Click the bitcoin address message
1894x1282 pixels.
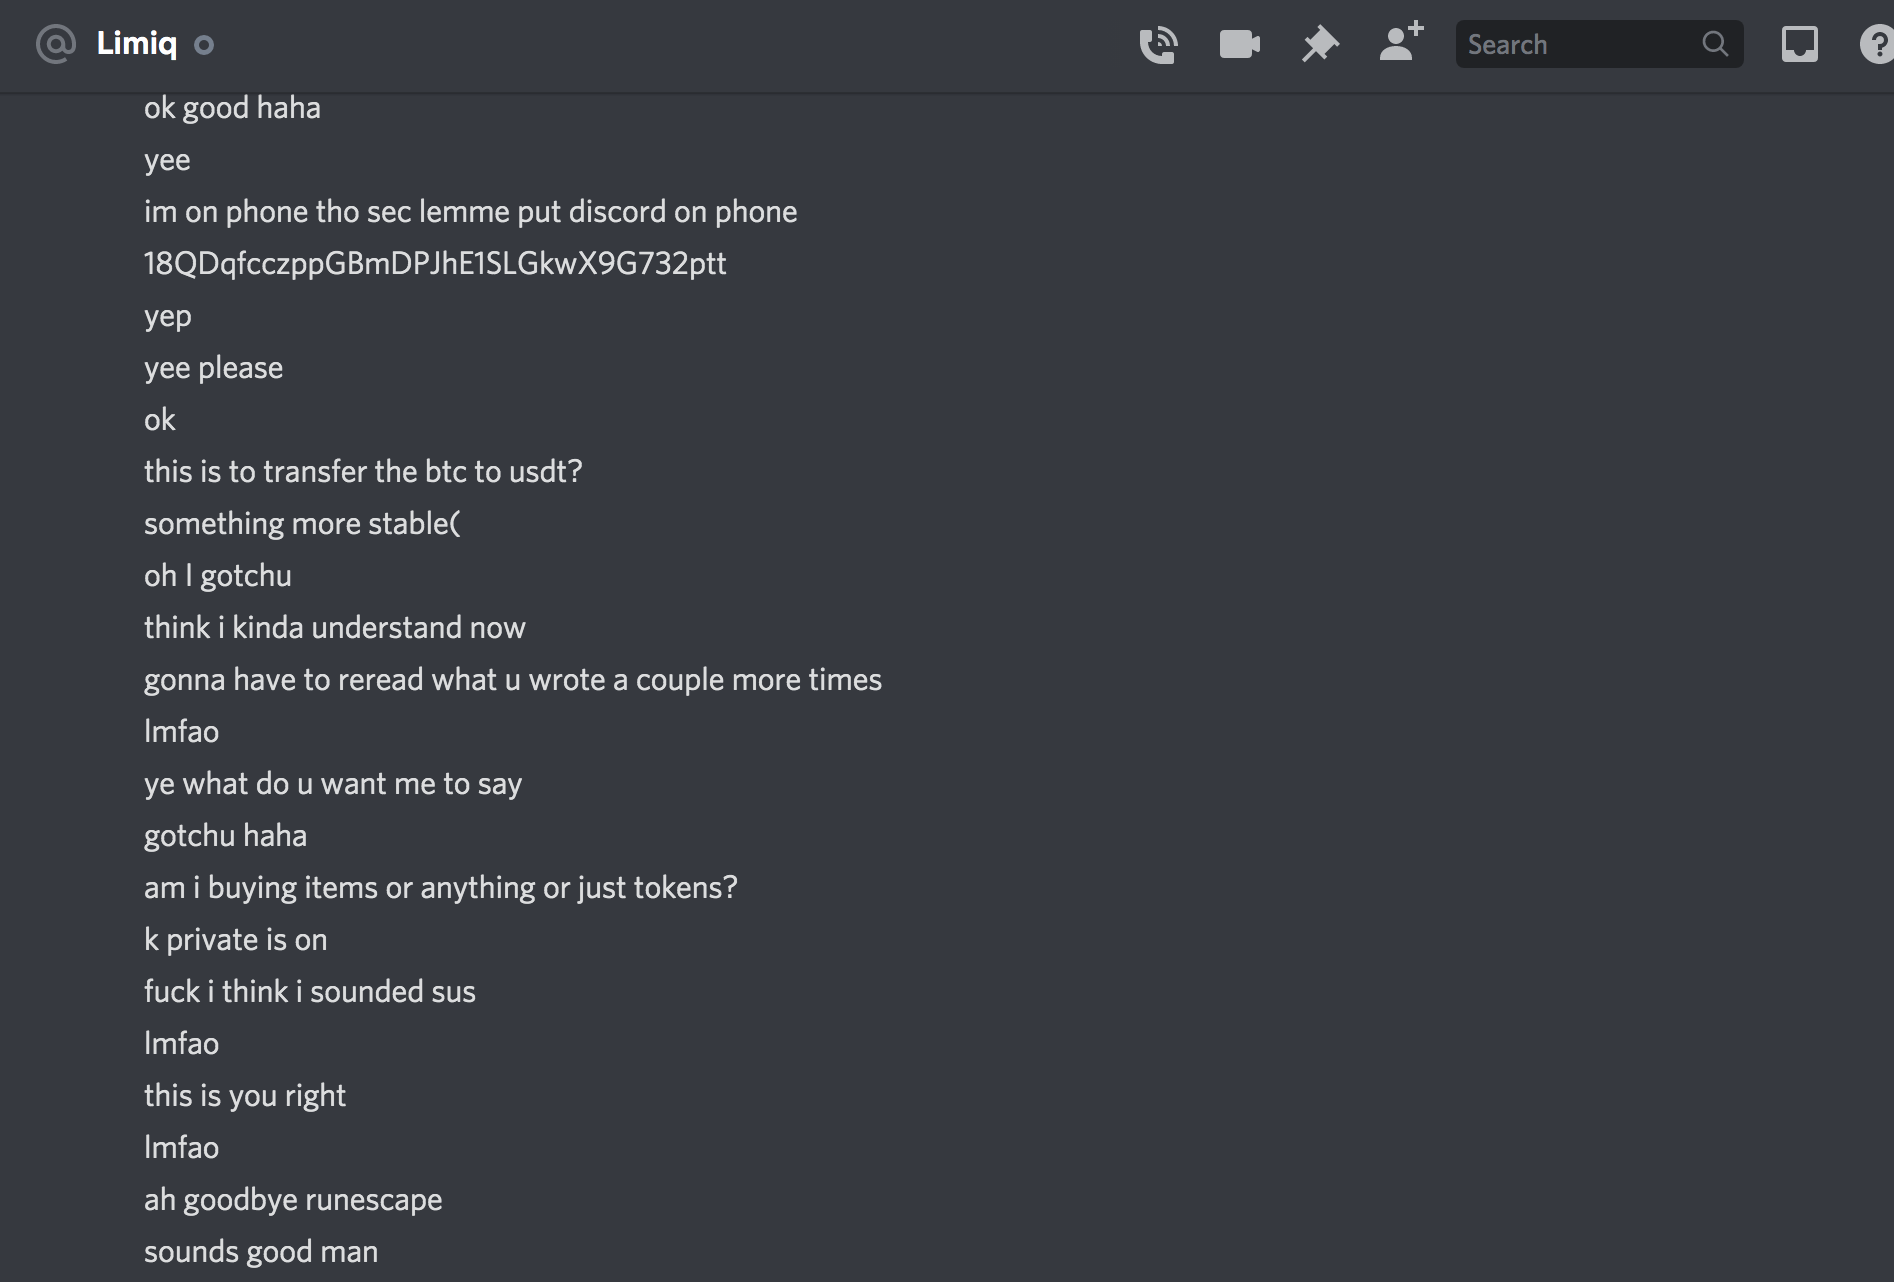(435, 264)
